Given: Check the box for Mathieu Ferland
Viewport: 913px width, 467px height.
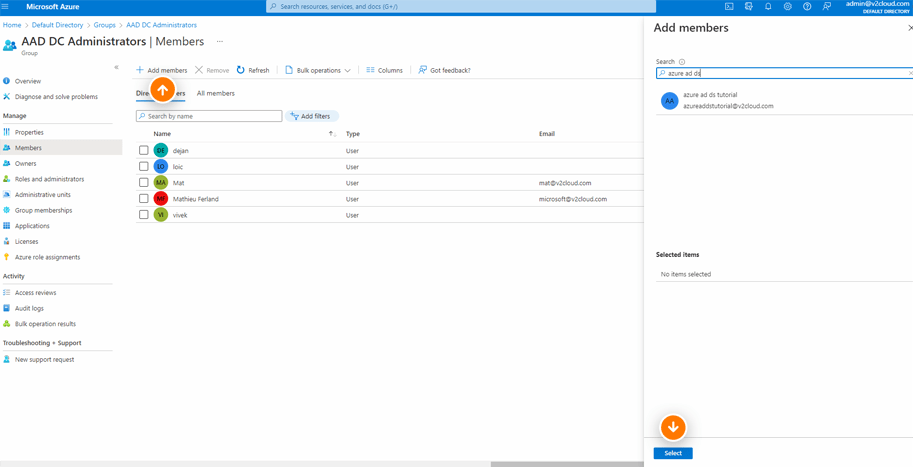Looking at the screenshot, I should point(144,199).
